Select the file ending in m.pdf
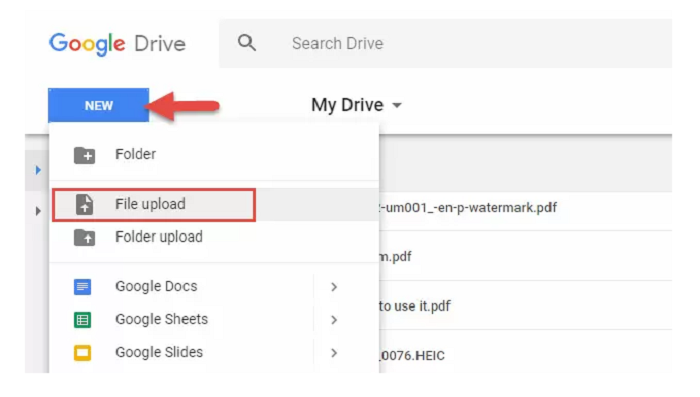 click(x=395, y=257)
